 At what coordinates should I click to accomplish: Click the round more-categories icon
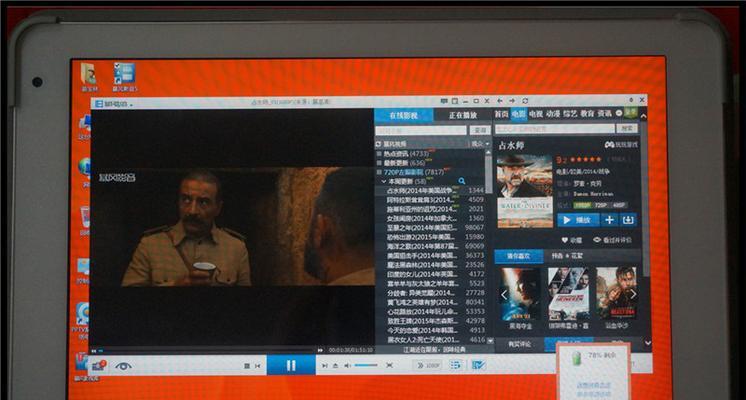618,113
